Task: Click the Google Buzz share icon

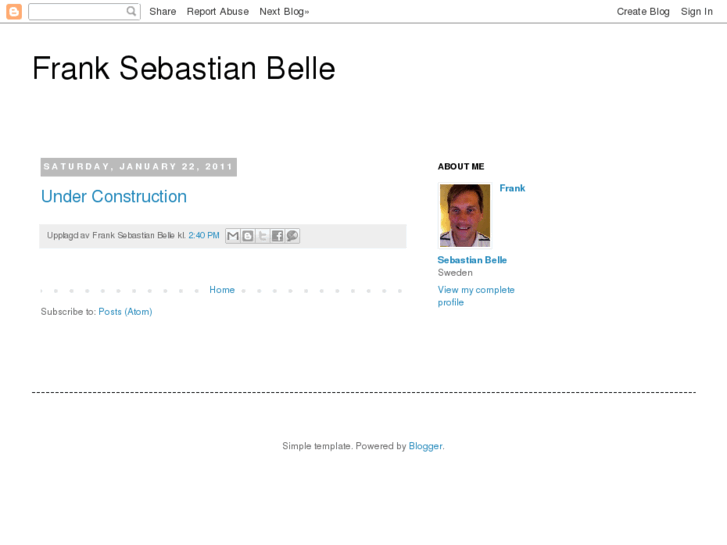Action: point(292,236)
